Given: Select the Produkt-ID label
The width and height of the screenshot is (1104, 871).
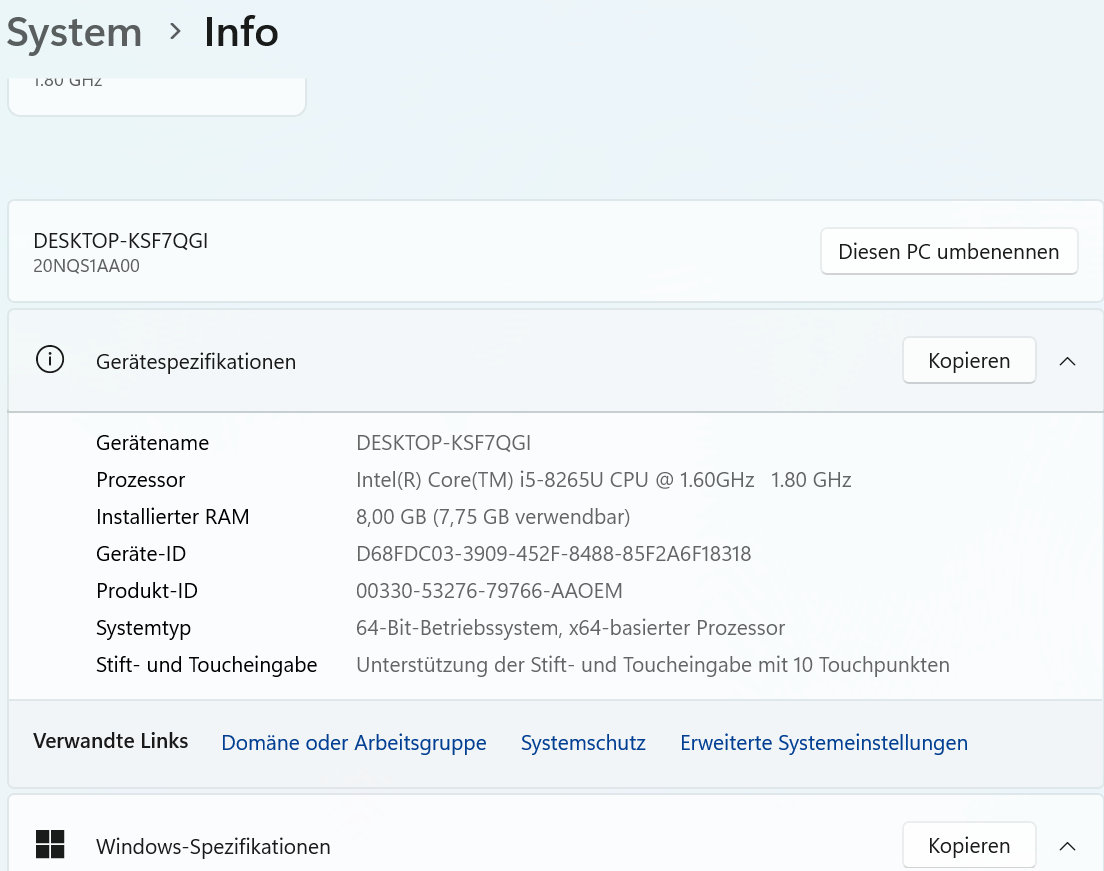Looking at the screenshot, I should pos(146,591).
